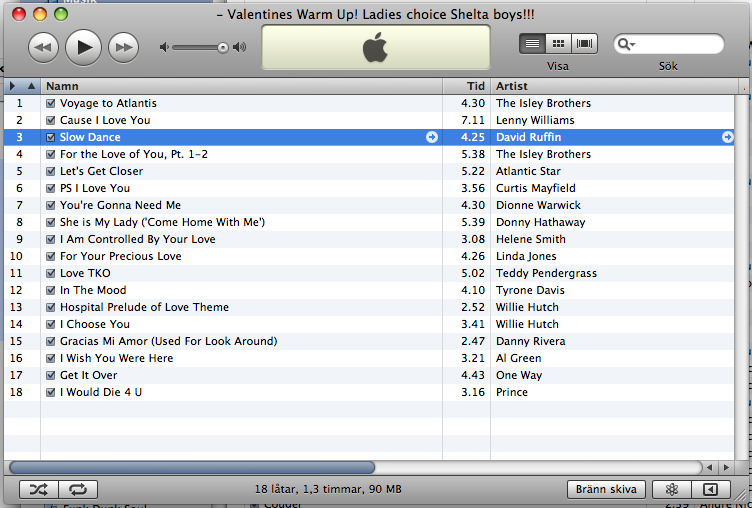The height and width of the screenshot is (508, 752).
Task: Skip to the next track
Action: click(x=124, y=47)
